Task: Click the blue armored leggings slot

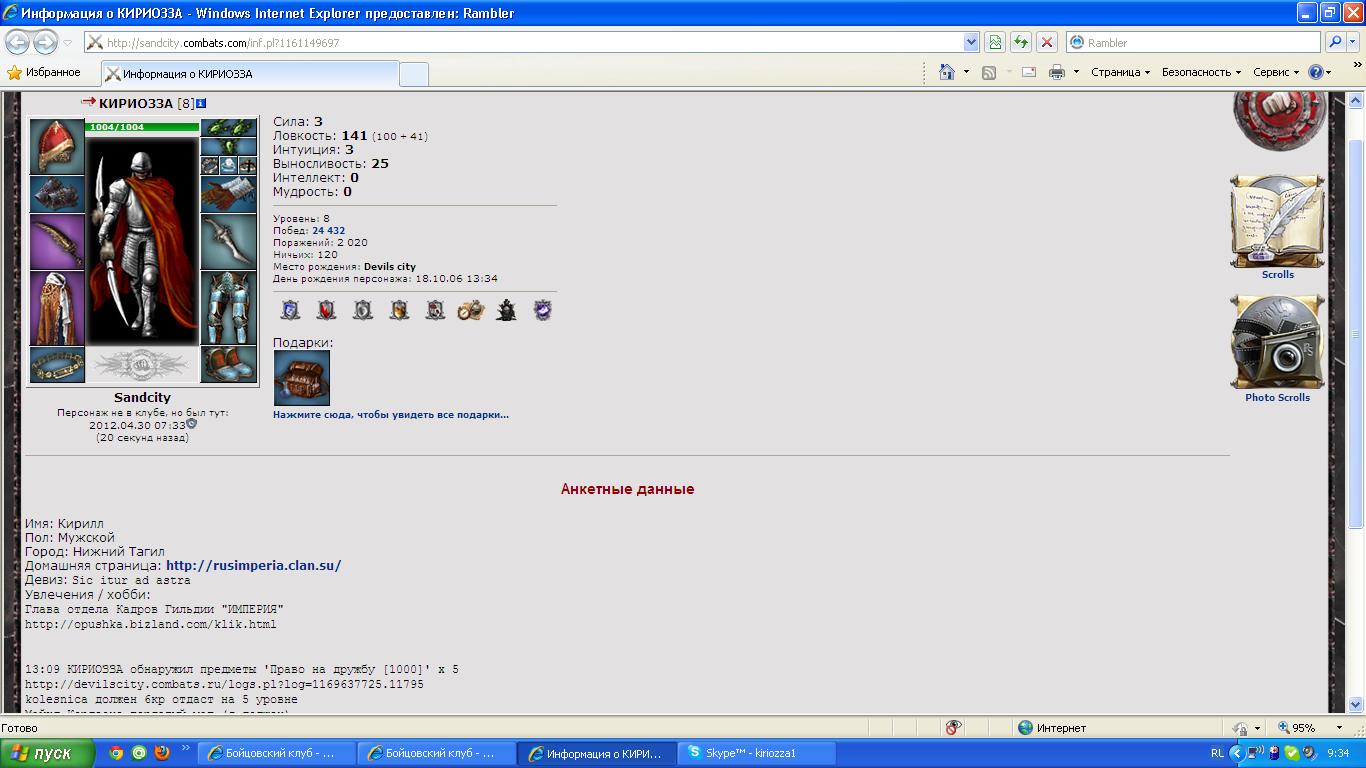Action: pyautogui.click(x=229, y=308)
